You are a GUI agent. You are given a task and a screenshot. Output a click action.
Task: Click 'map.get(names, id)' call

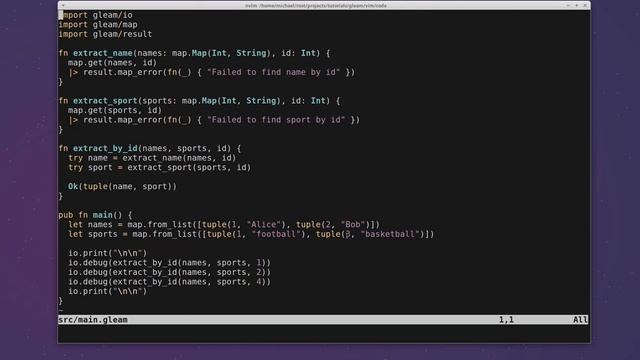click(x=112, y=62)
